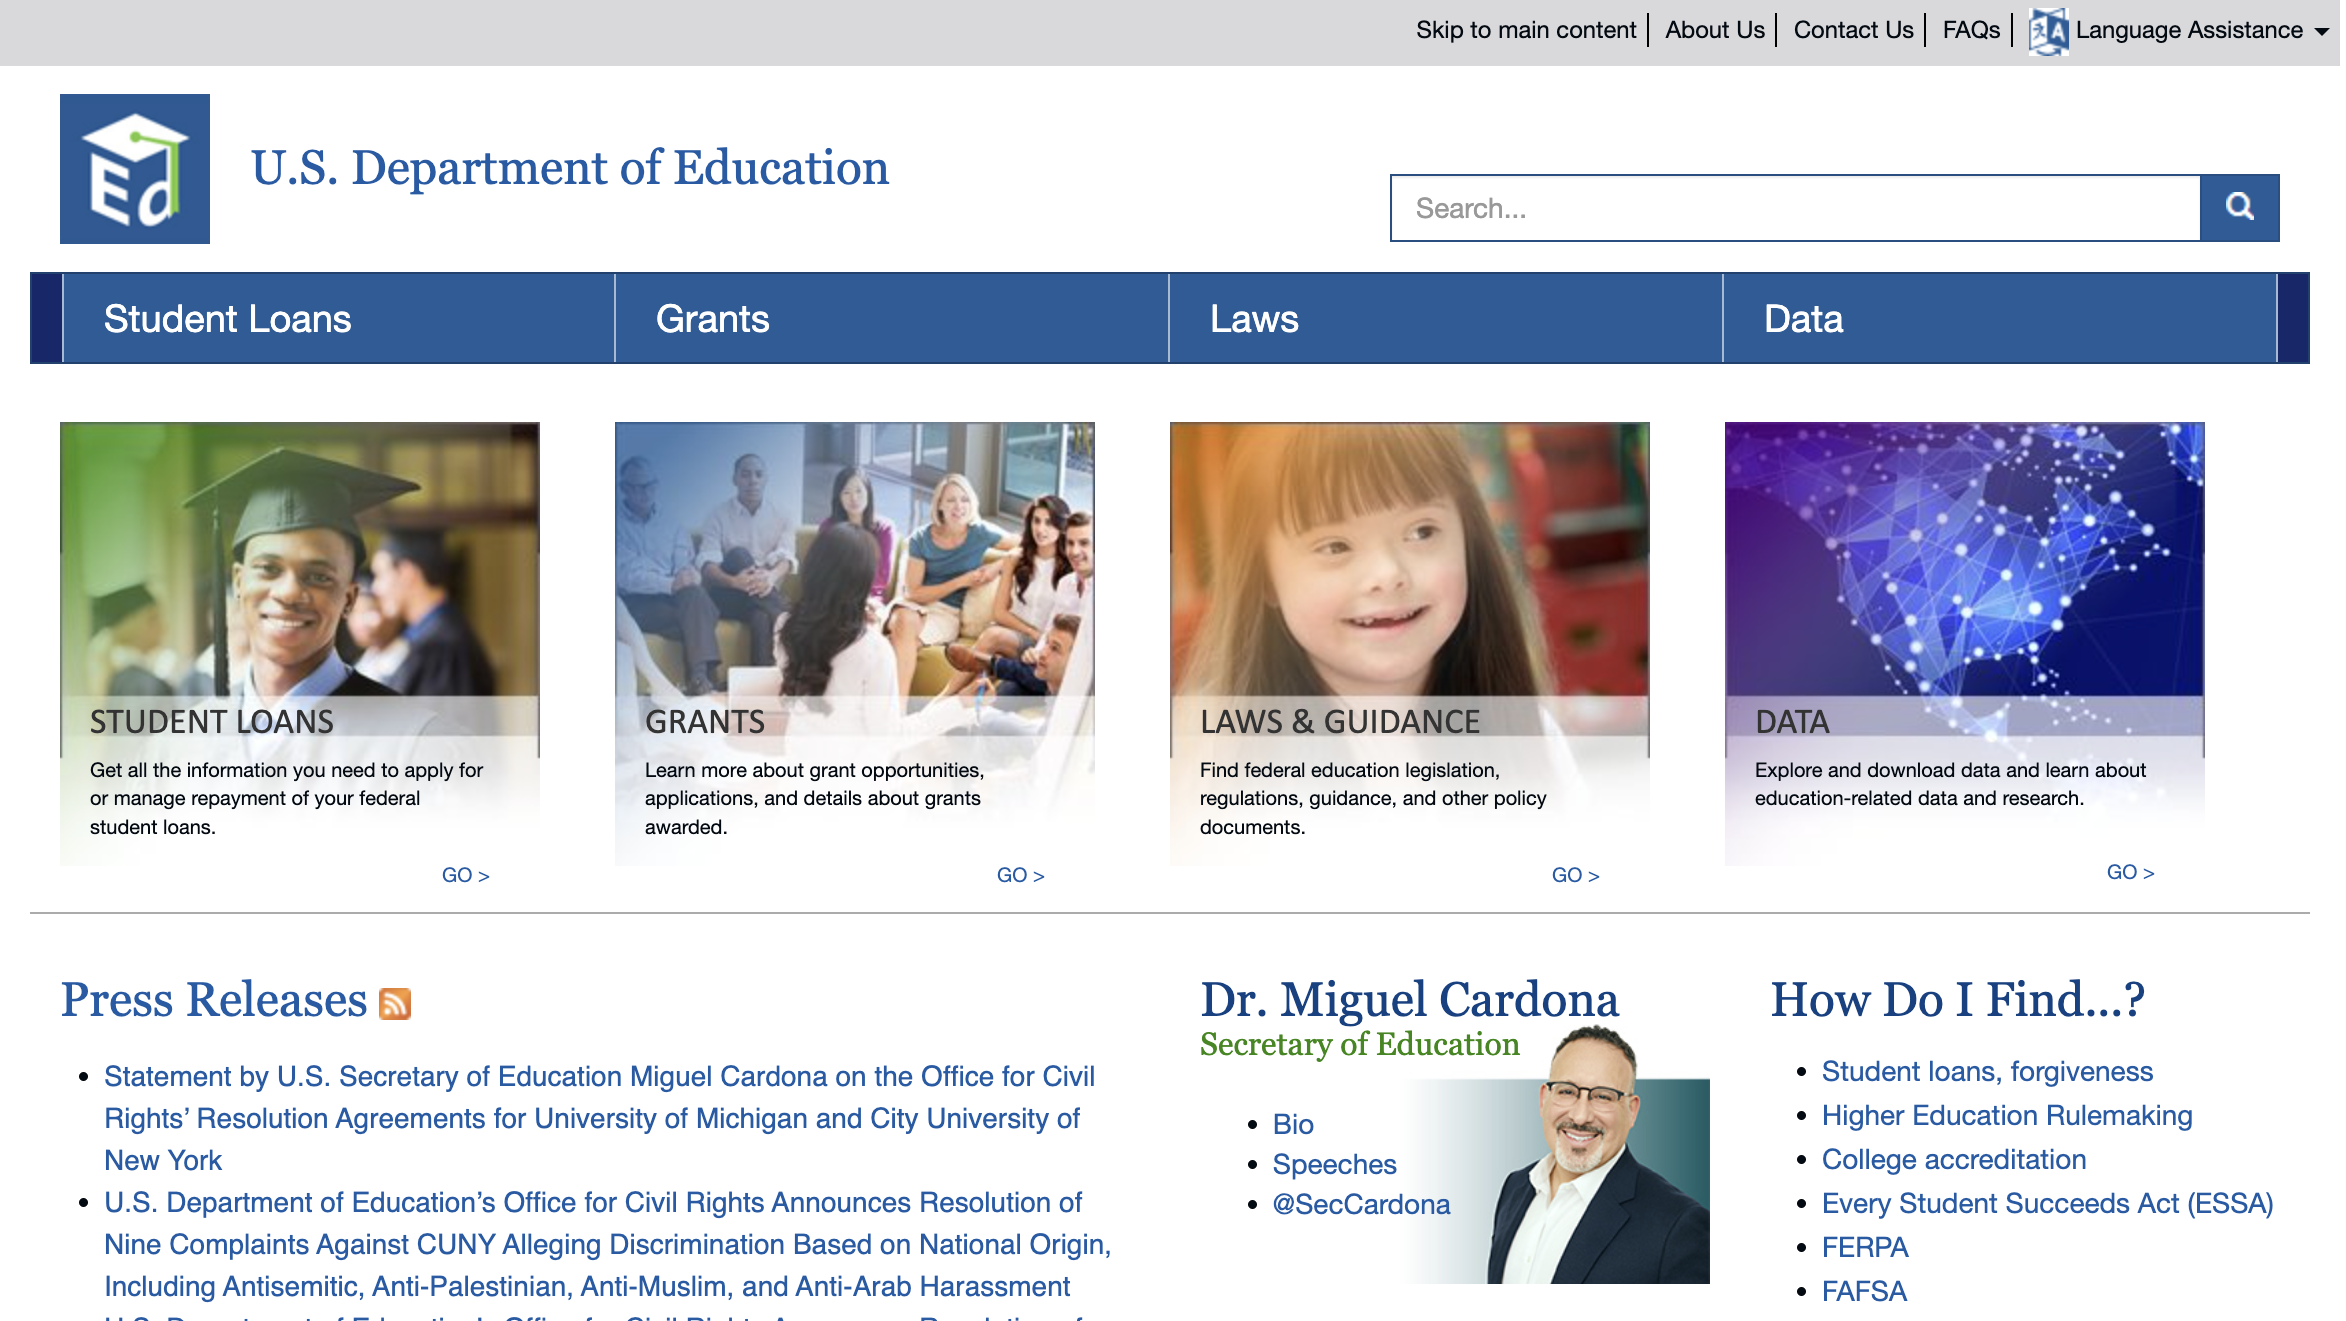Select the Data navigation menu item
The width and height of the screenshot is (2346, 1321).
tap(1803, 319)
